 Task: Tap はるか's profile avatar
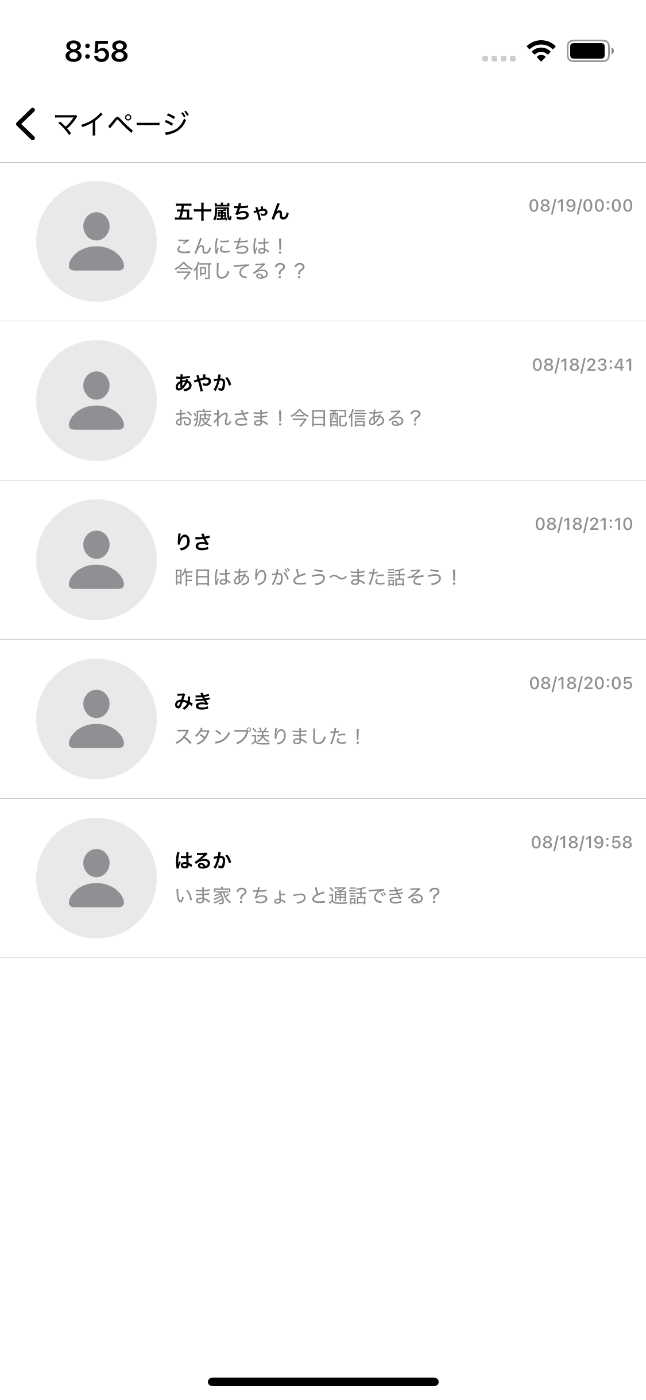(x=96, y=877)
